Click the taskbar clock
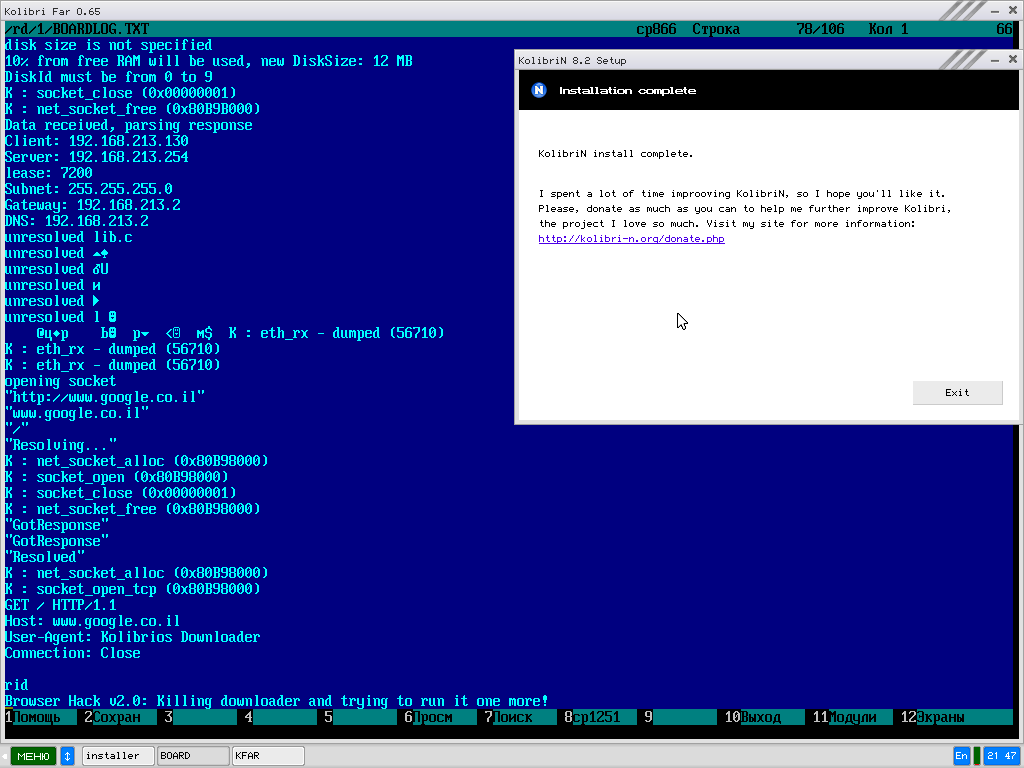The height and width of the screenshot is (768, 1024). click(x=1002, y=756)
